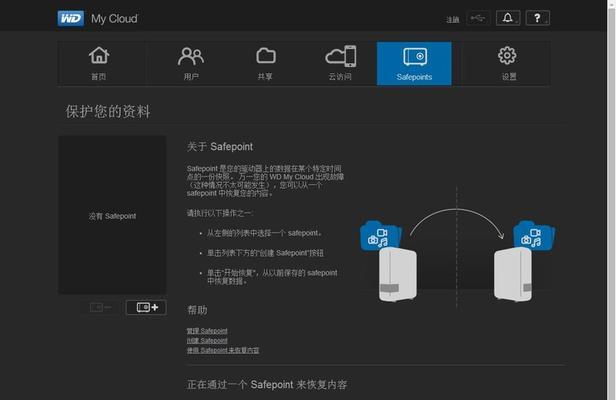
Task: Click the 正在通过一个 Safepoint 来恢复内容 heading
Action: pos(267,384)
